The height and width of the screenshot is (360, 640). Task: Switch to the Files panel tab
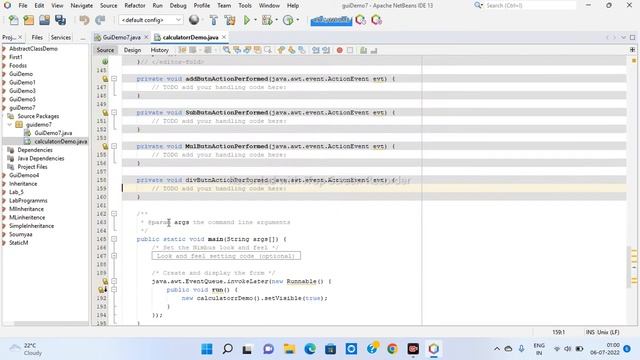point(37,37)
